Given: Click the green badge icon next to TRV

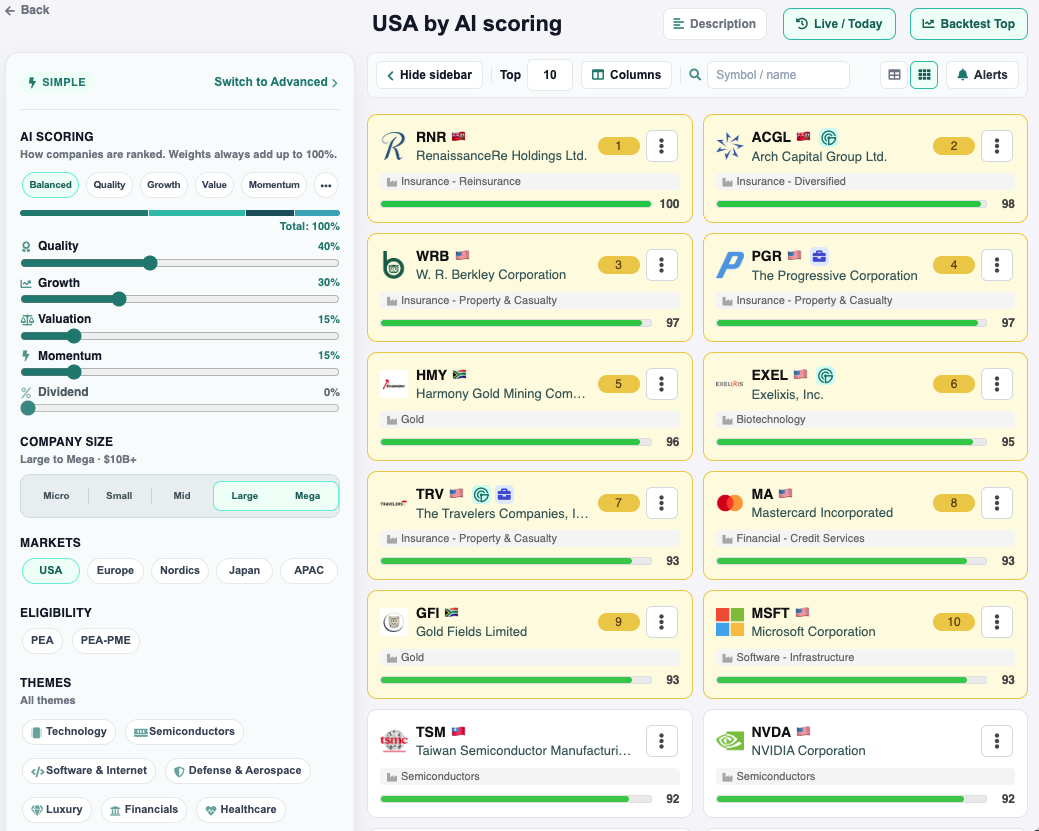Looking at the screenshot, I should 481,494.
